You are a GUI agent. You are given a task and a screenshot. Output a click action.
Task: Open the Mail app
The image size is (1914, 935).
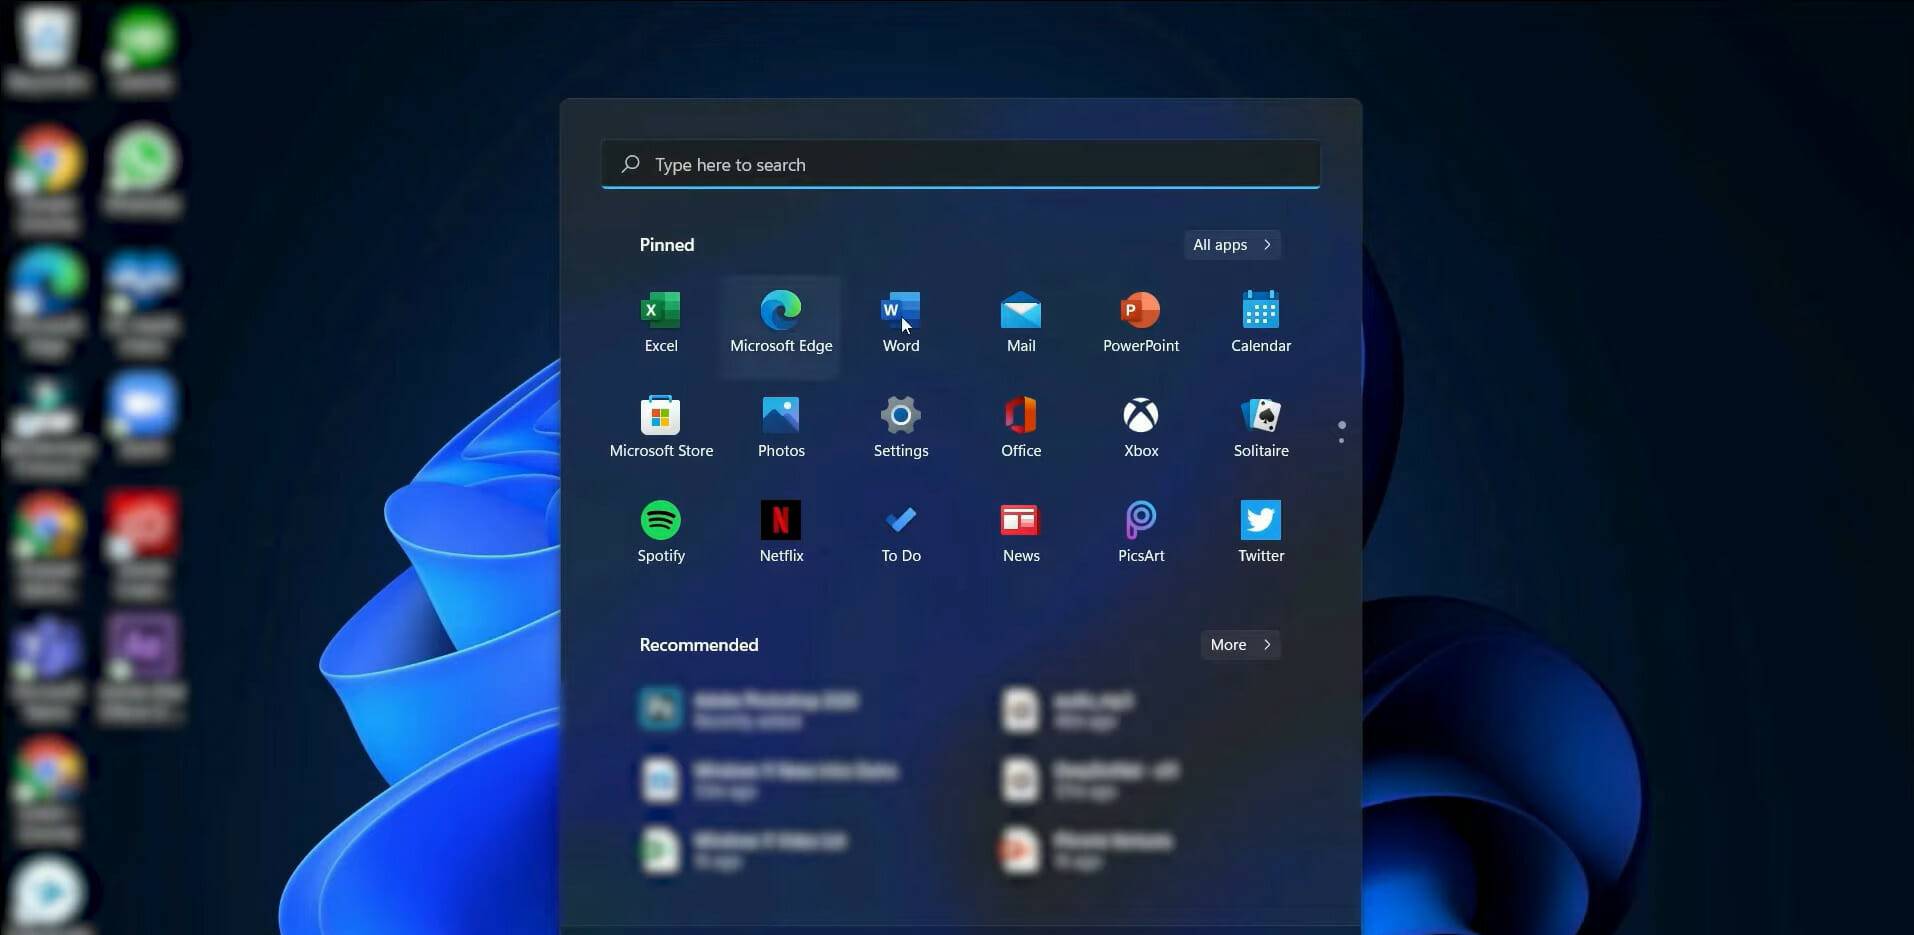[1020, 320]
